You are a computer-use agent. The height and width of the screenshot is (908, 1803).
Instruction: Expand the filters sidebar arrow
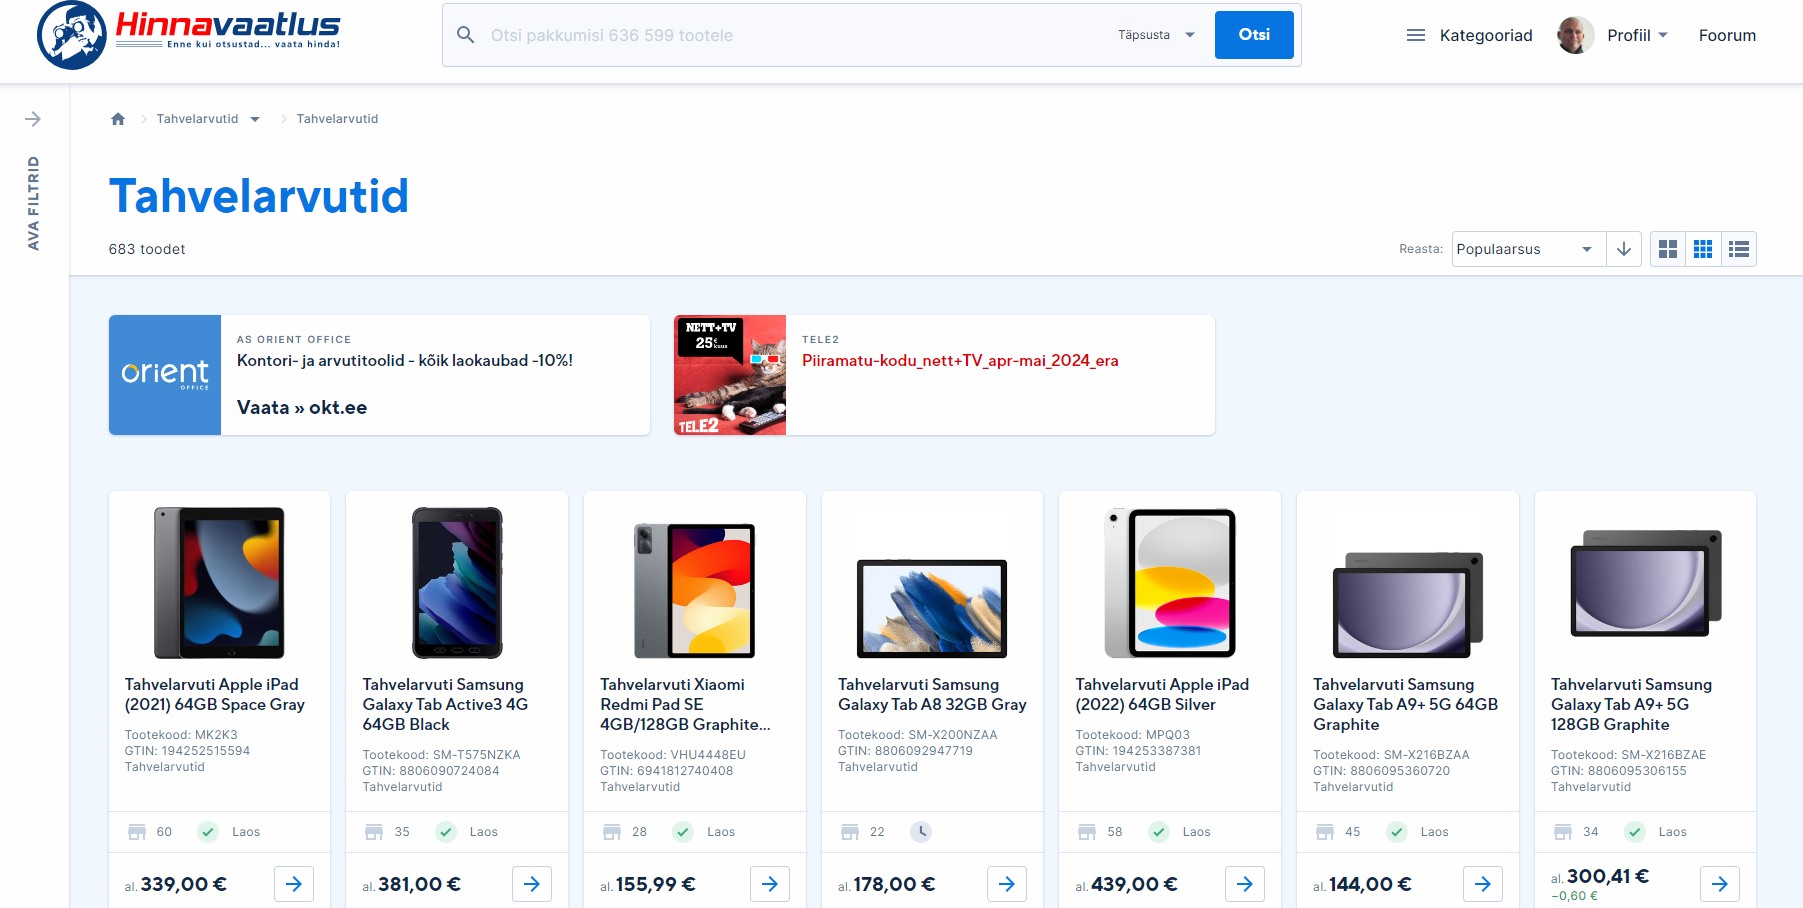[33, 119]
